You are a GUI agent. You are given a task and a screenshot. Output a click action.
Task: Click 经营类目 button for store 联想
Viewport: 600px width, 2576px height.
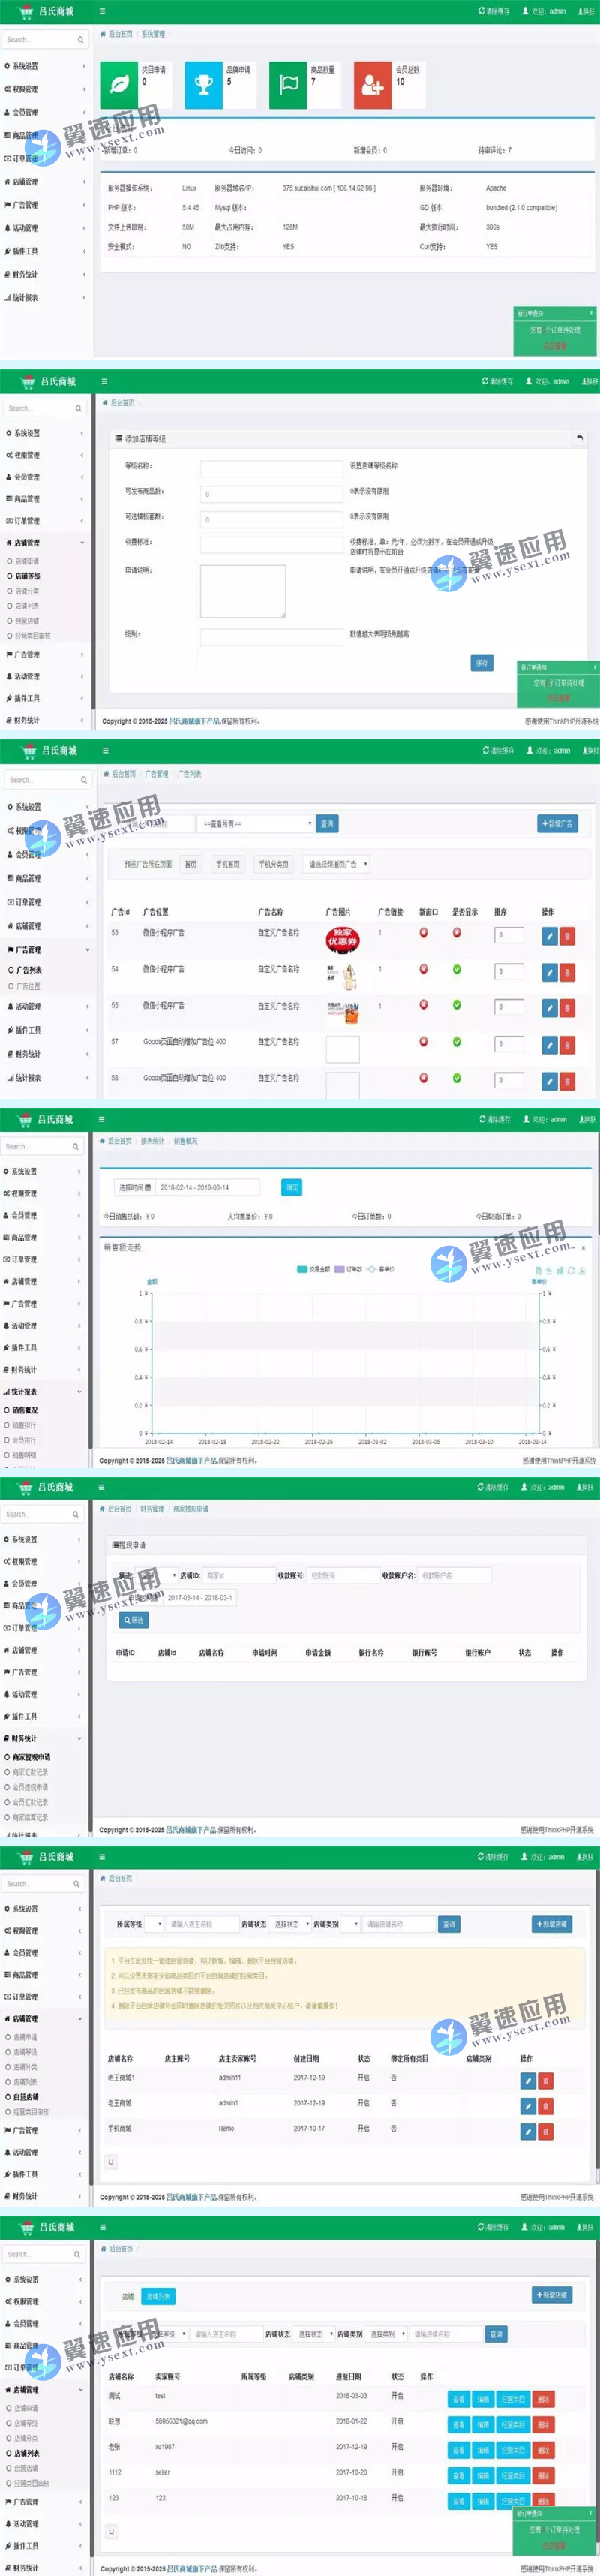click(513, 2425)
